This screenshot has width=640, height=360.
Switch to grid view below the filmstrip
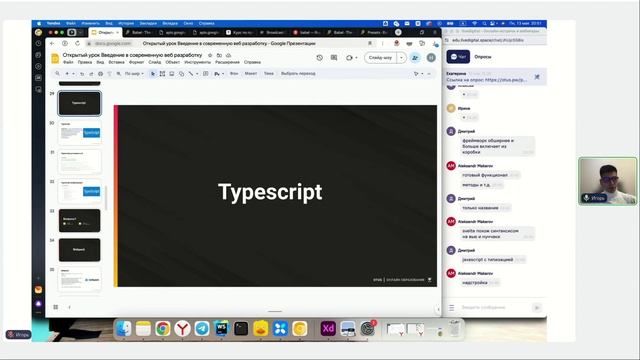56,307
